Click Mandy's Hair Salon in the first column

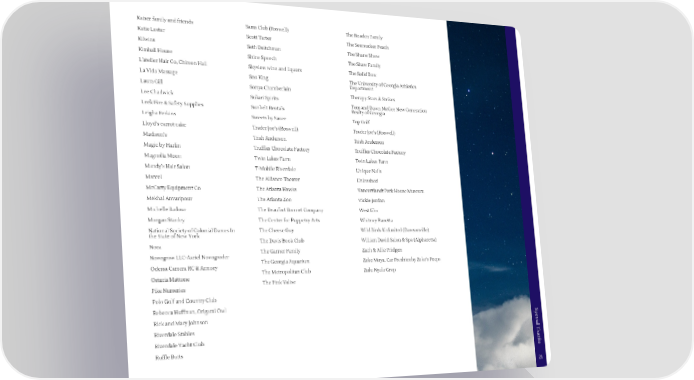point(167,166)
